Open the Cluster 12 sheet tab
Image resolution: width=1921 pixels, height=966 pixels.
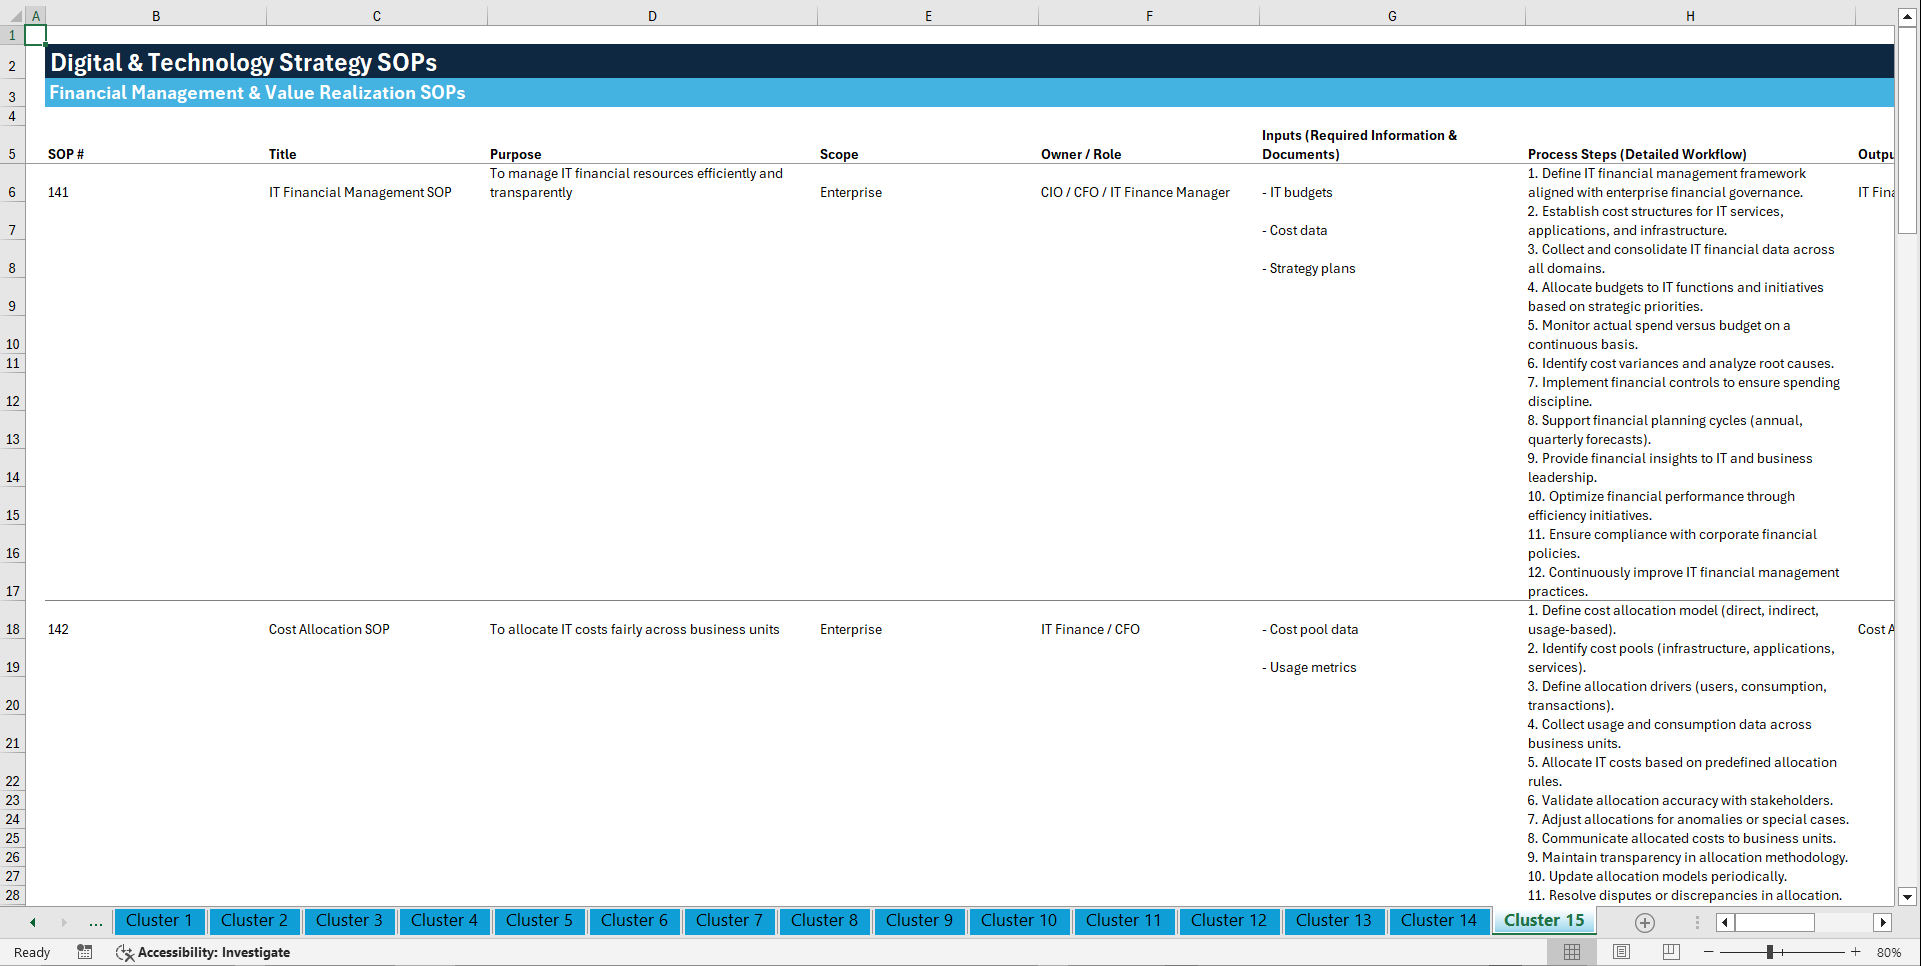[1229, 921]
